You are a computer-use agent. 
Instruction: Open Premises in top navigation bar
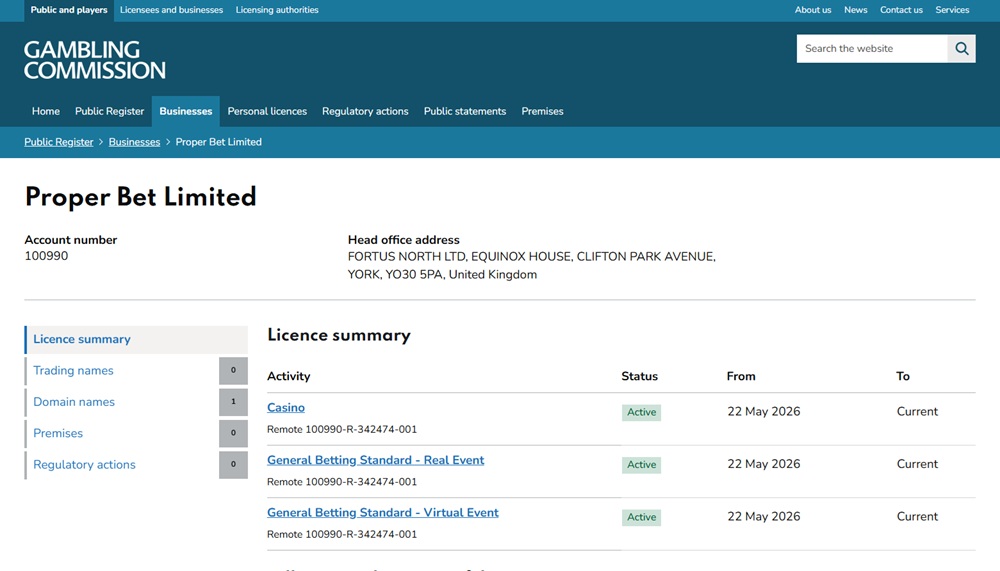(542, 111)
